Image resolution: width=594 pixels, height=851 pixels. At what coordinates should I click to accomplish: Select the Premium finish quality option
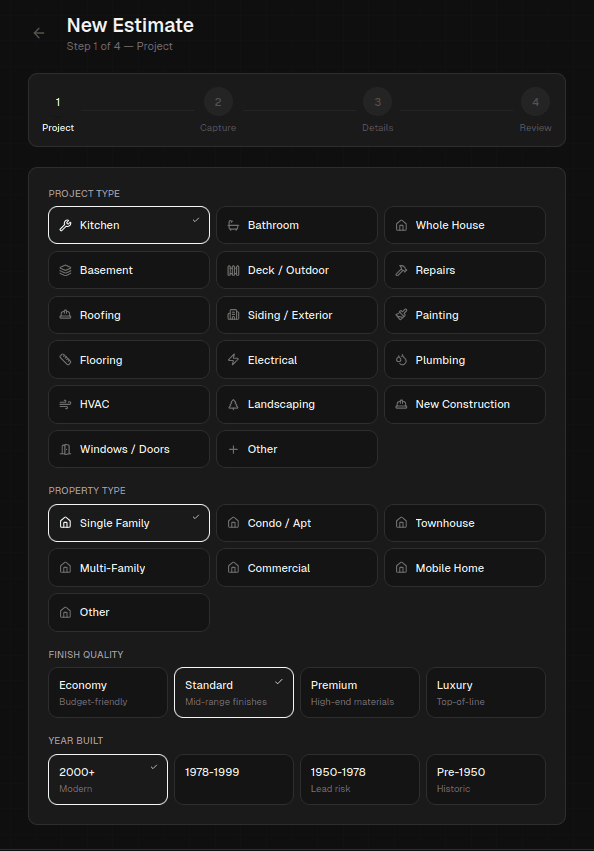[x=359, y=692]
